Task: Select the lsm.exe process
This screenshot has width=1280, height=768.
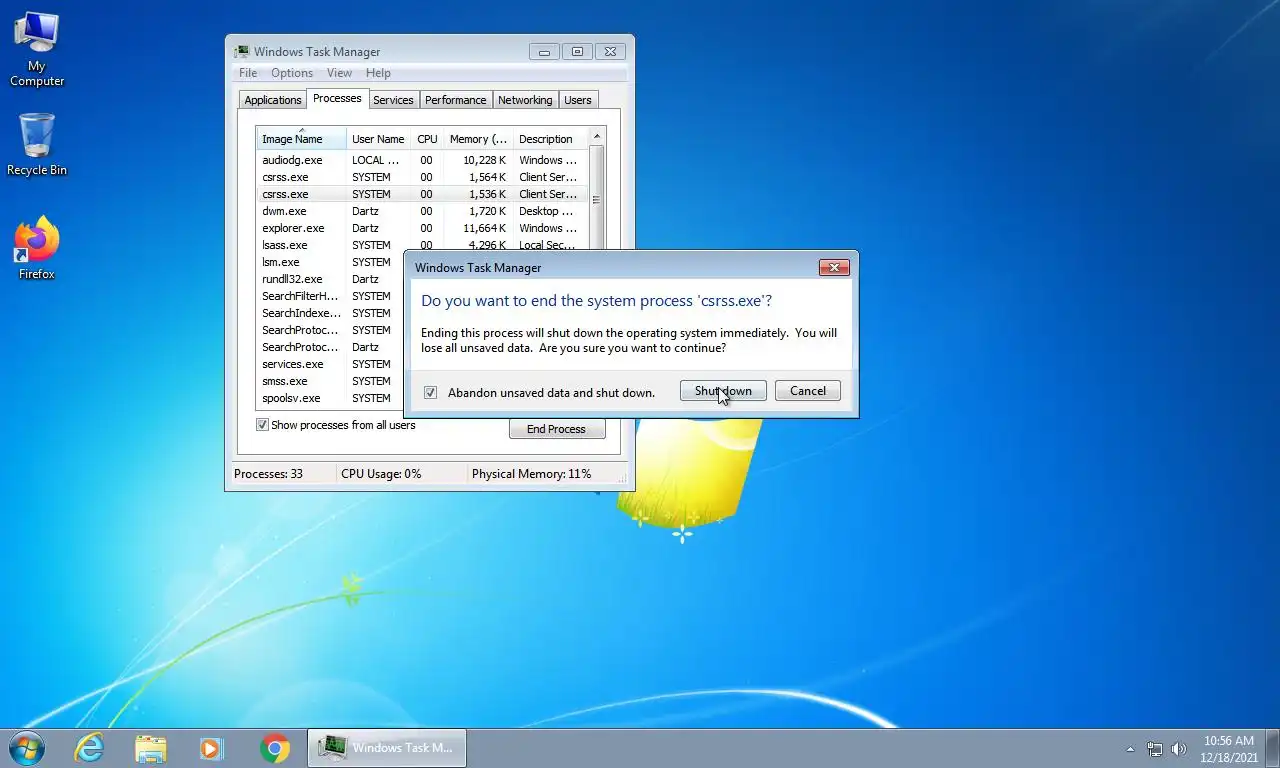Action: (x=330, y=262)
